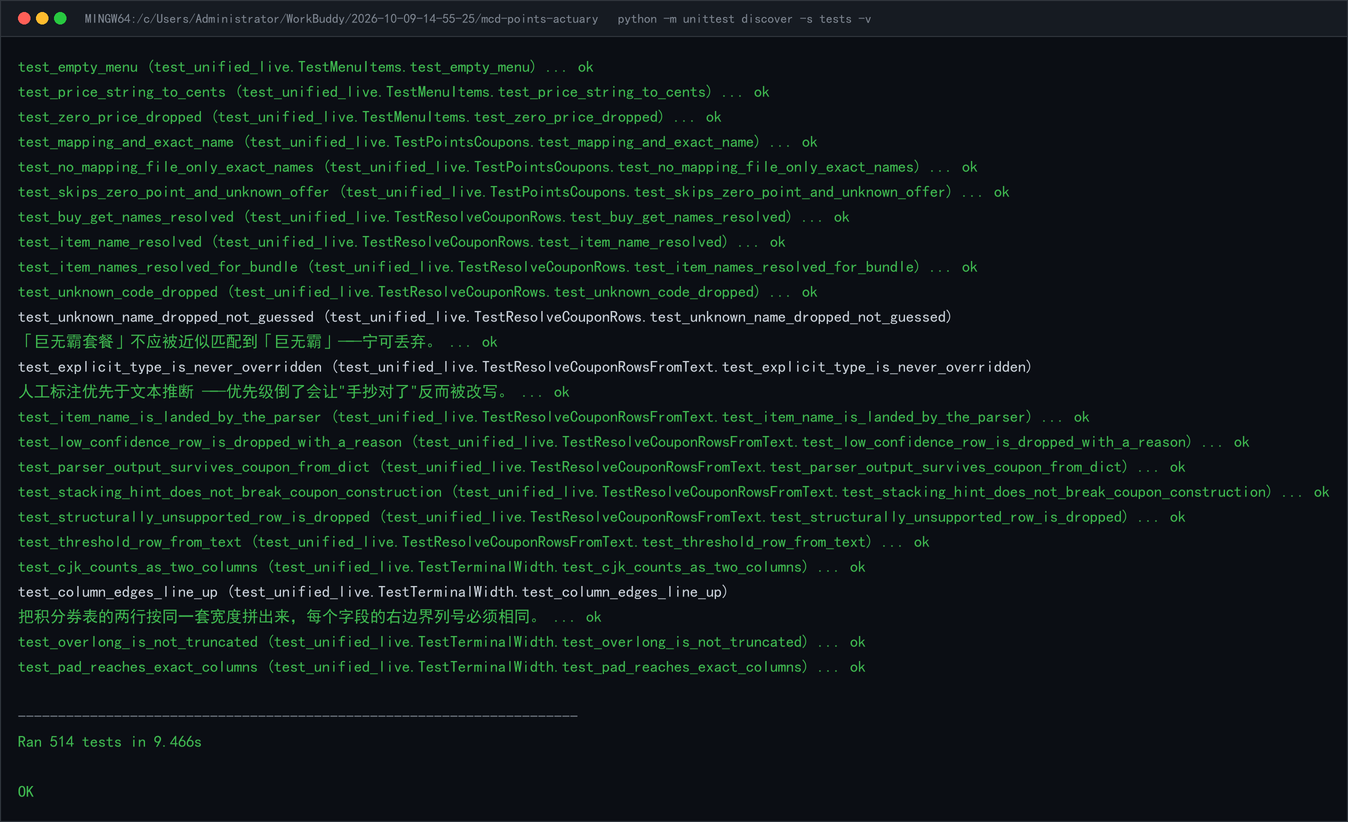The image size is (1348, 822).
Task: Select the test_unknown_name_dropped_not_guessed line
Action: click(x=485, y=317)
